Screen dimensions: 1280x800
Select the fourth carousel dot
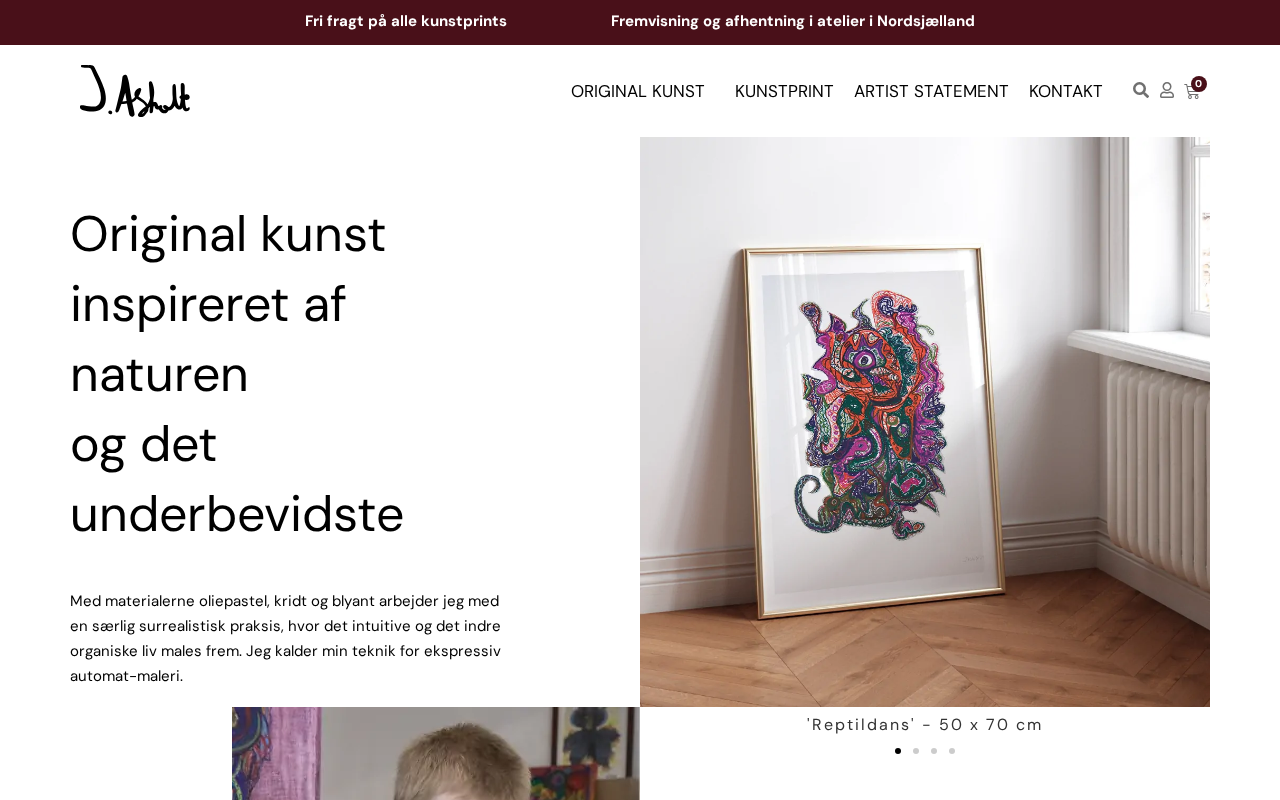click(952, 751)
